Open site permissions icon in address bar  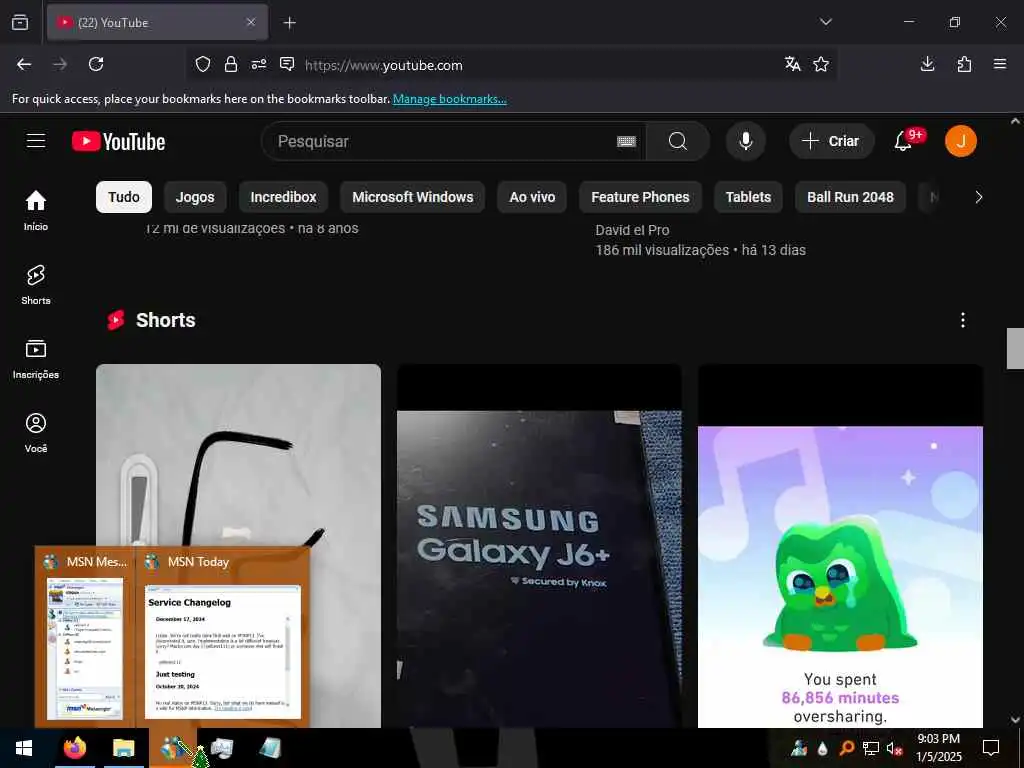[x=259, y=64]
